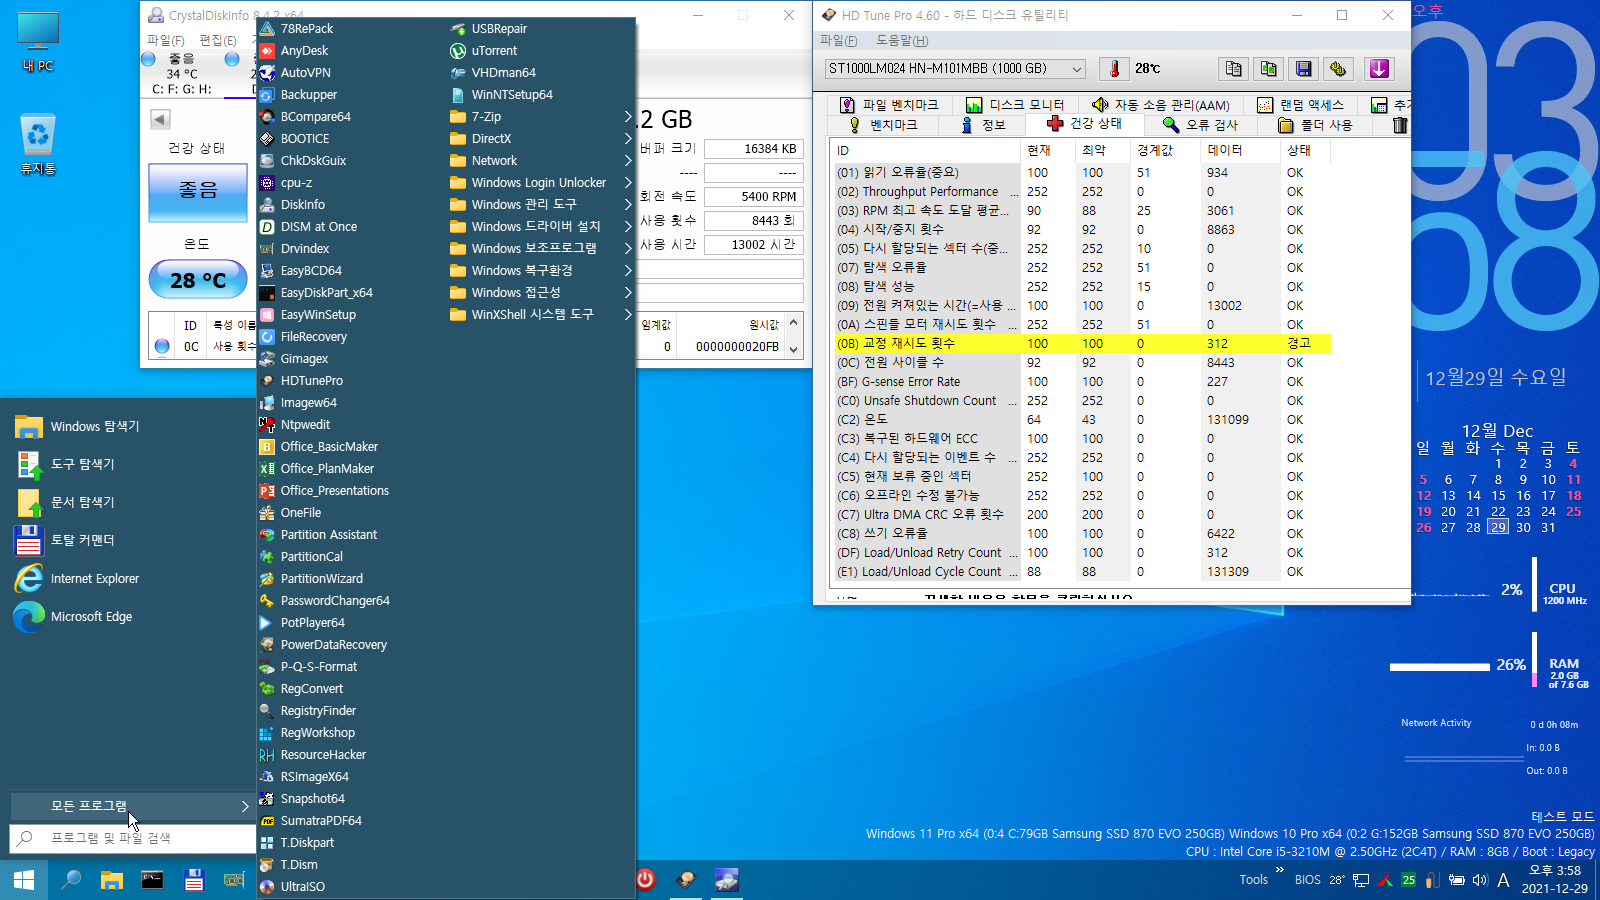Click the network monitor icon in system tray
The width and height of the screenshot is (1600, 900).
(1361, 880)
